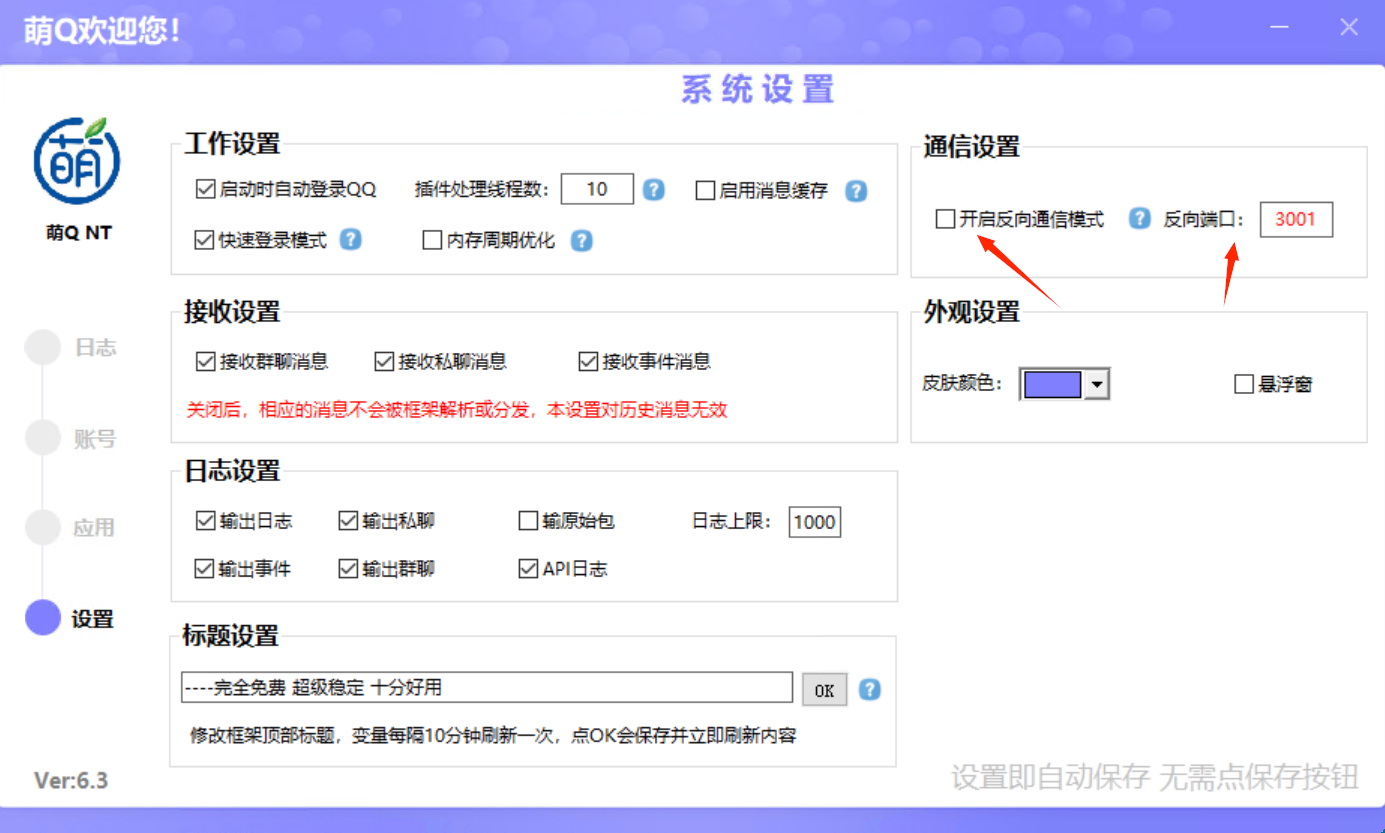Minimize the 萌Q window
Image resolution: width=1385 pixels, height=833 pixels.
pos(1279,28)
